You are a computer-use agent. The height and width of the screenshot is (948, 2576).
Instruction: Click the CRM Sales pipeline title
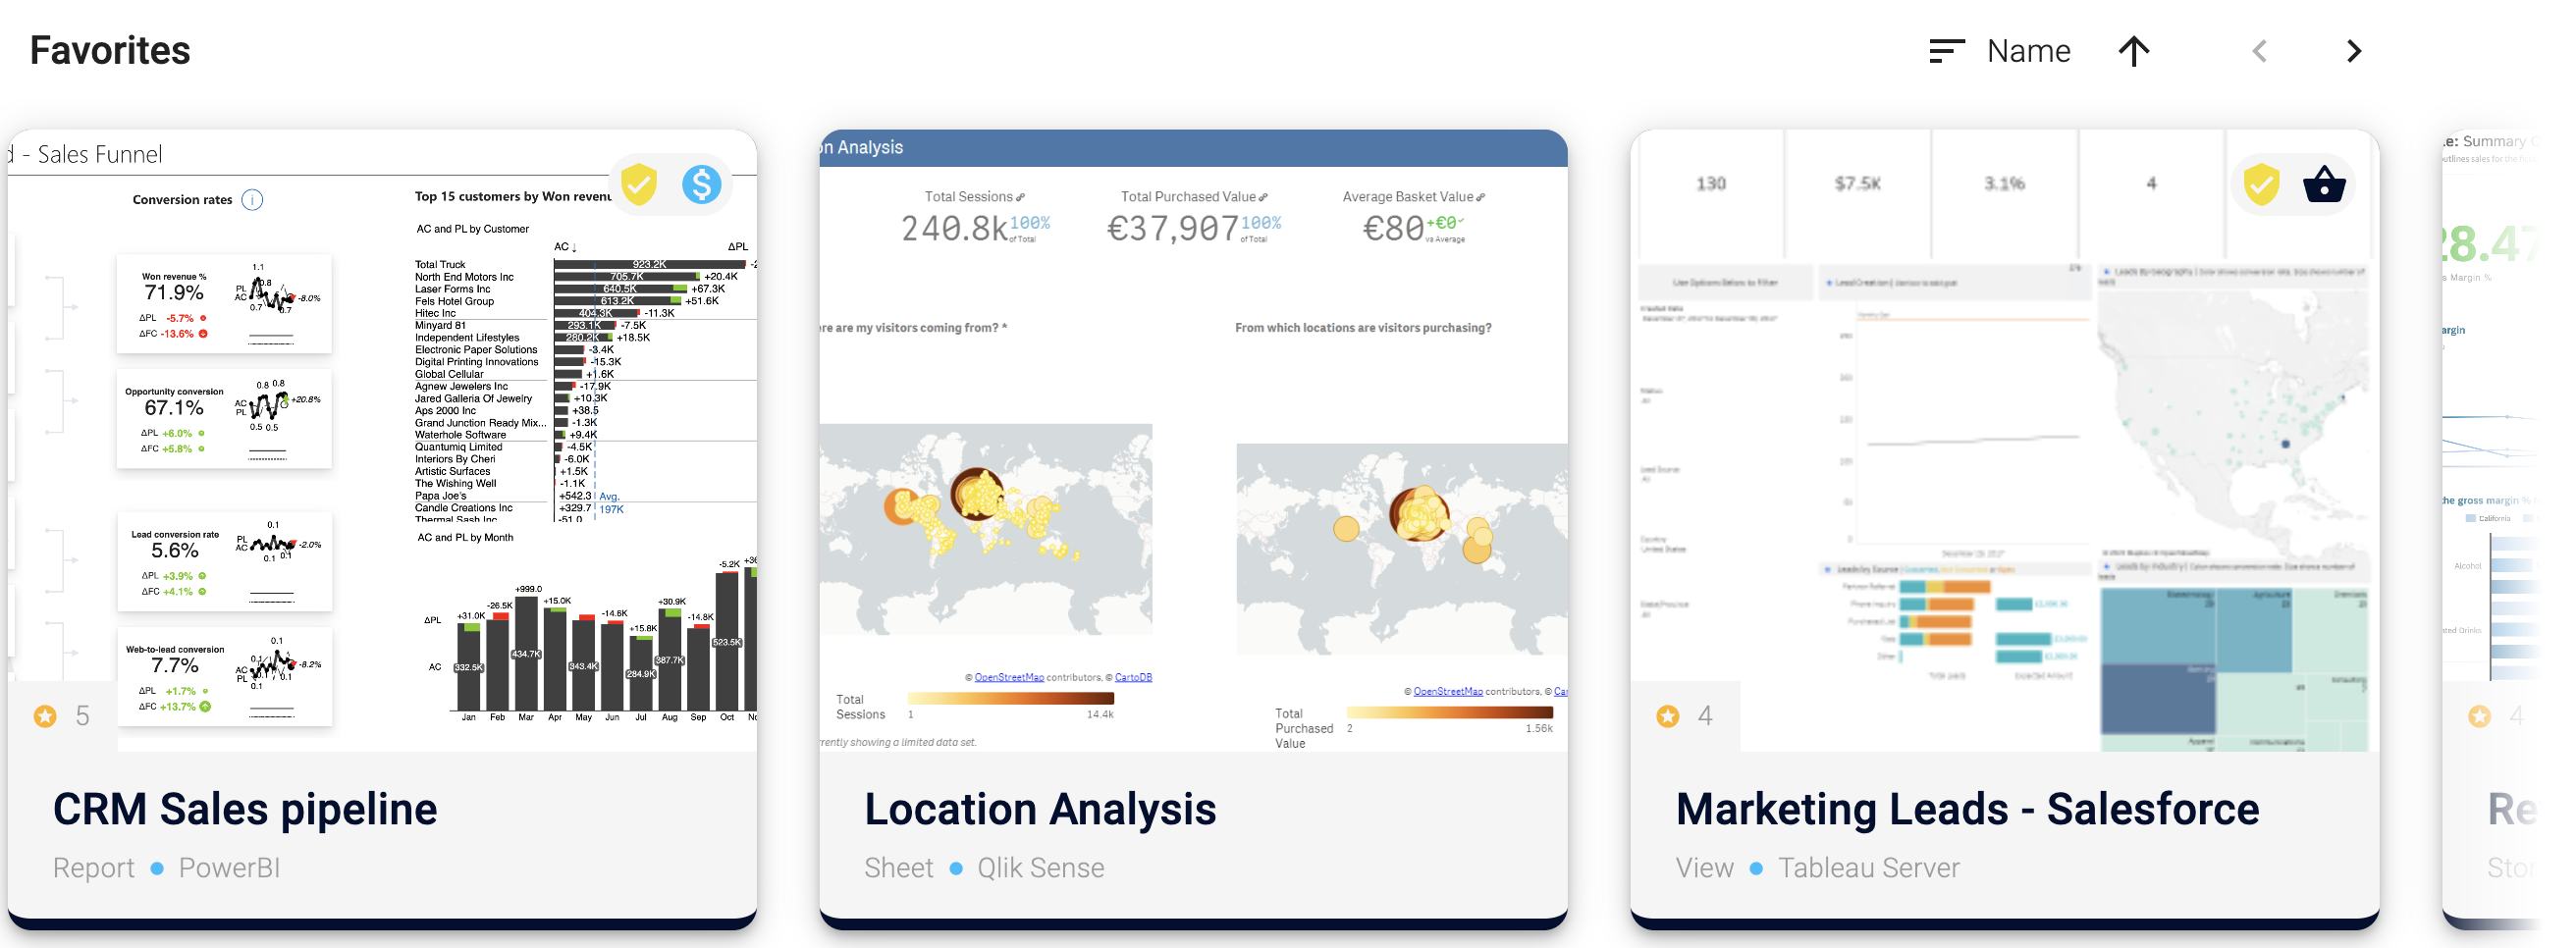pos(245,809)
